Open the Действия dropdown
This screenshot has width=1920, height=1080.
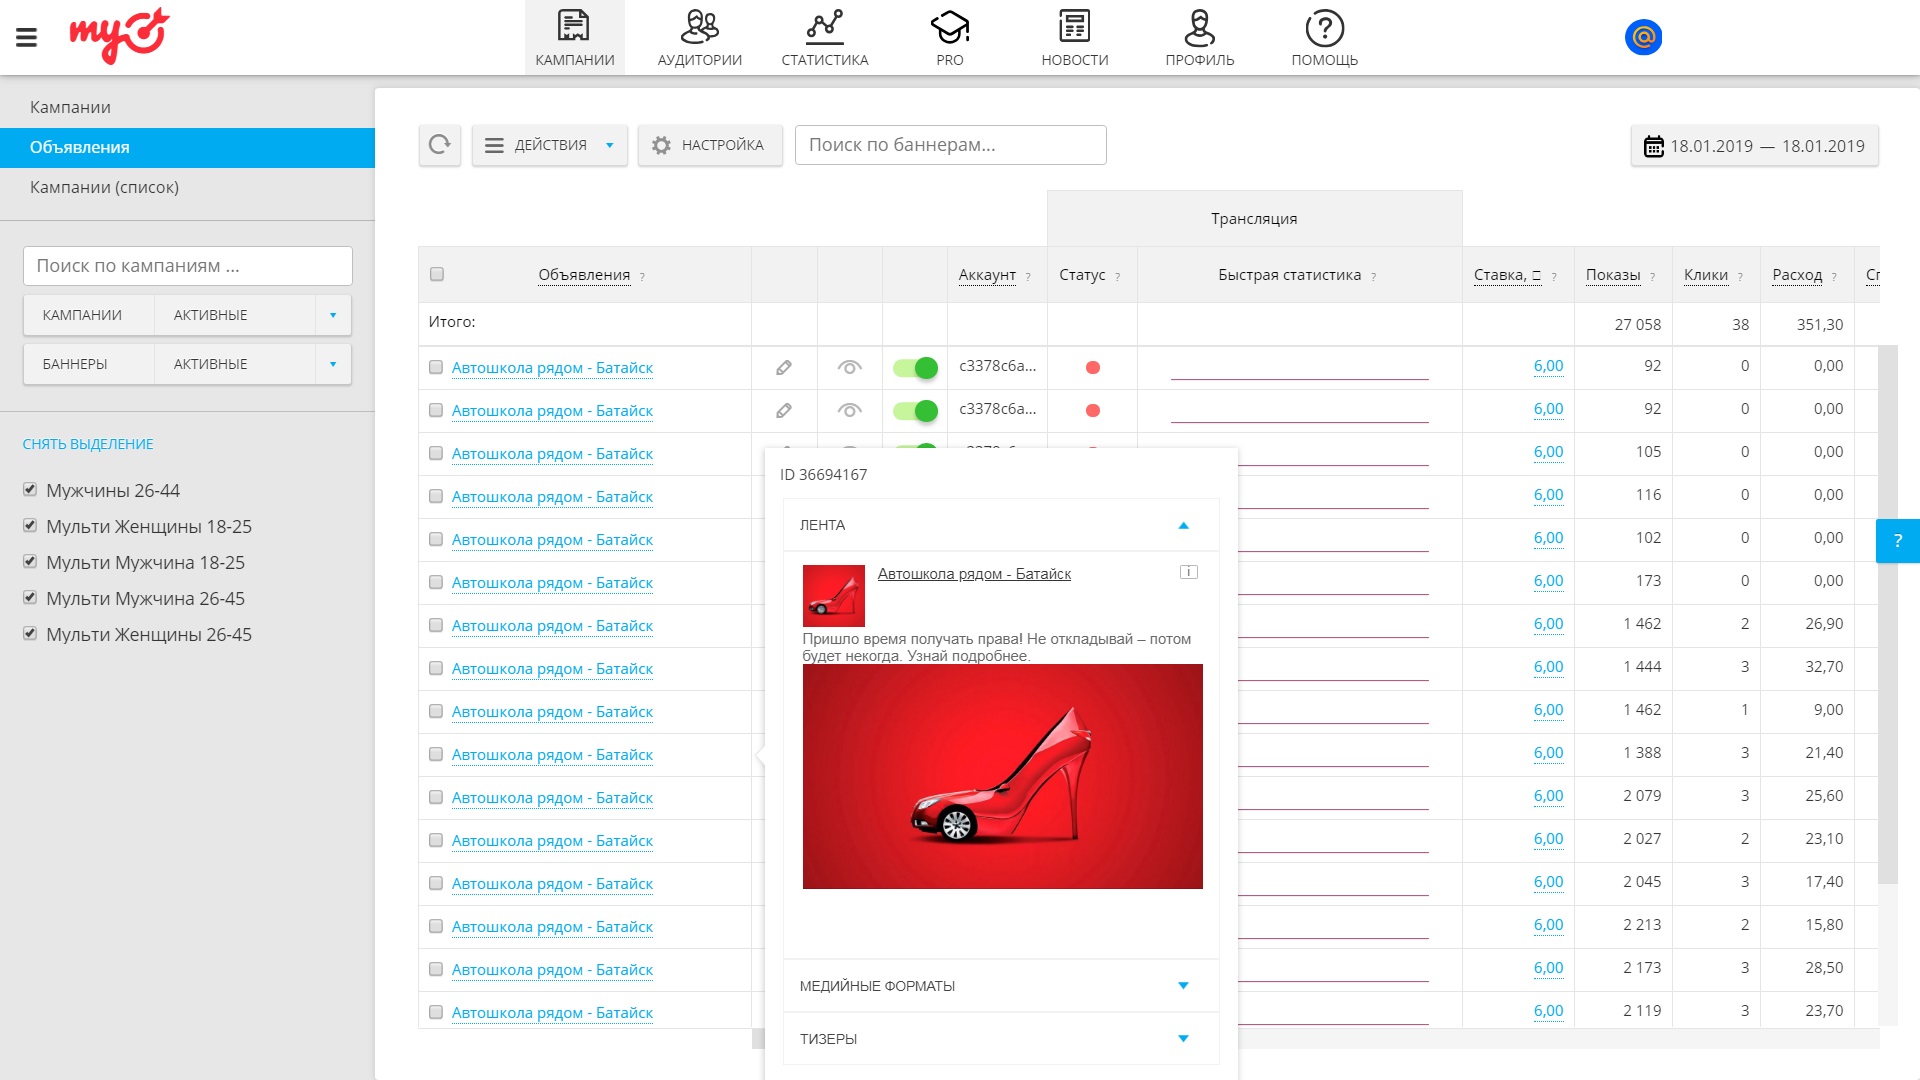(x=549, y=145)
